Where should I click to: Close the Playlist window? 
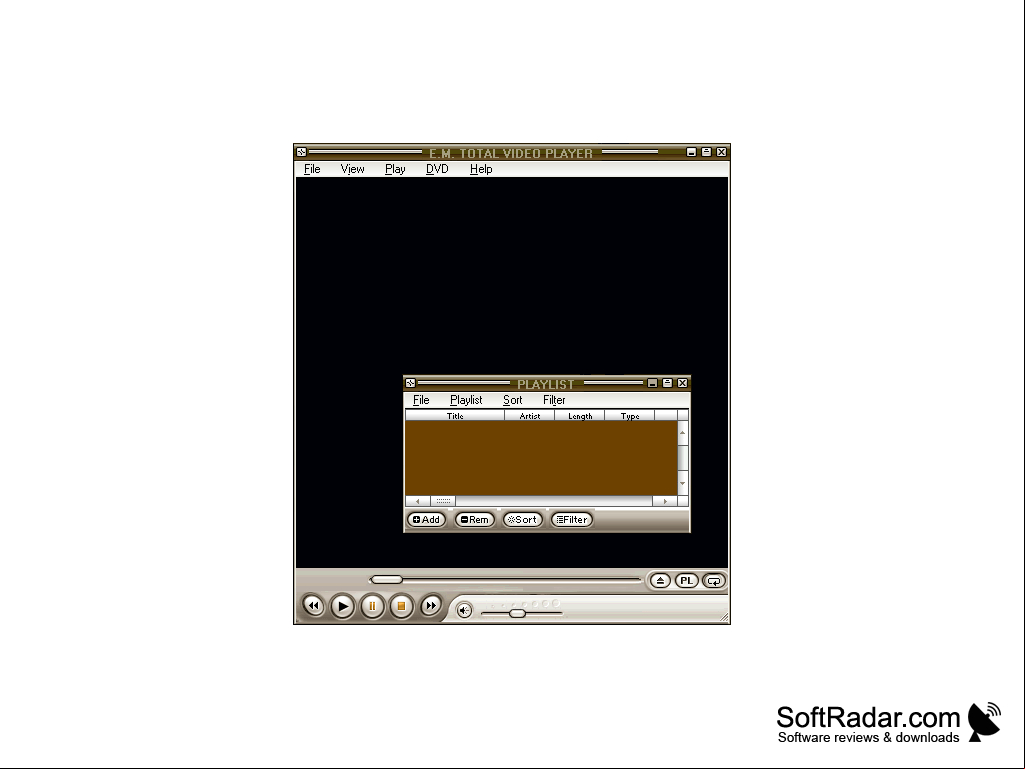click(682, 383)
